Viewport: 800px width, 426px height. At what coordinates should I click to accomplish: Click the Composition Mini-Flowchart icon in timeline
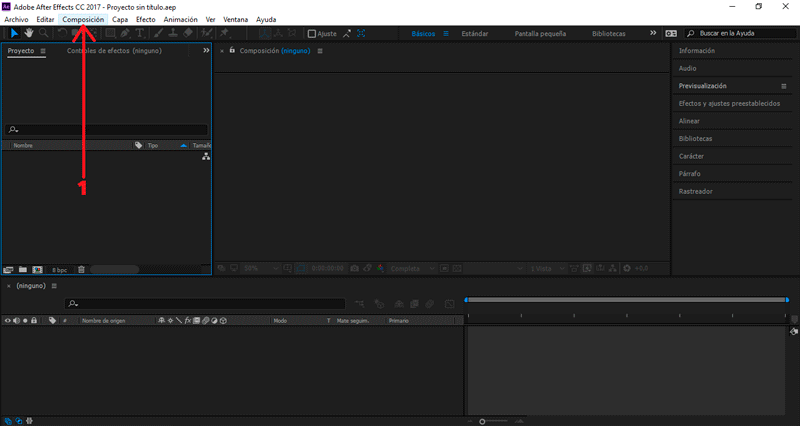[x=360, y=304]
